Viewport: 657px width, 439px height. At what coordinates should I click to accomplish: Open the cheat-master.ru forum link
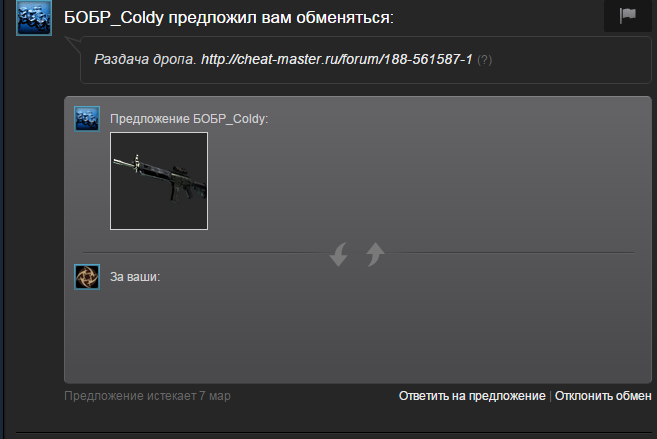pyautogui.click(x=337, y=59)
